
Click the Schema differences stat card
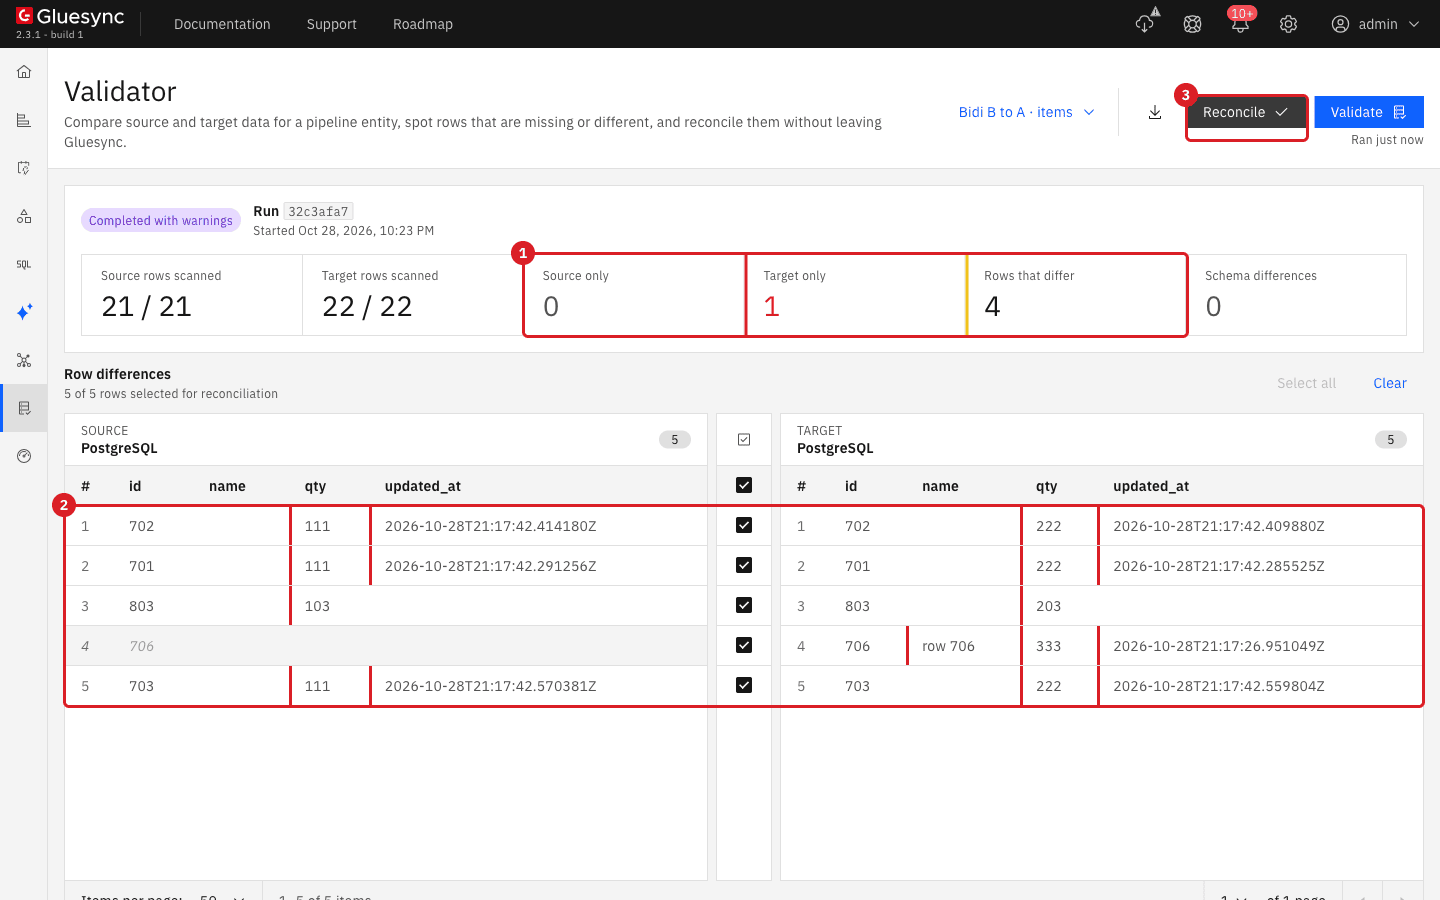pyautogui.click(x=1296, y=295)
